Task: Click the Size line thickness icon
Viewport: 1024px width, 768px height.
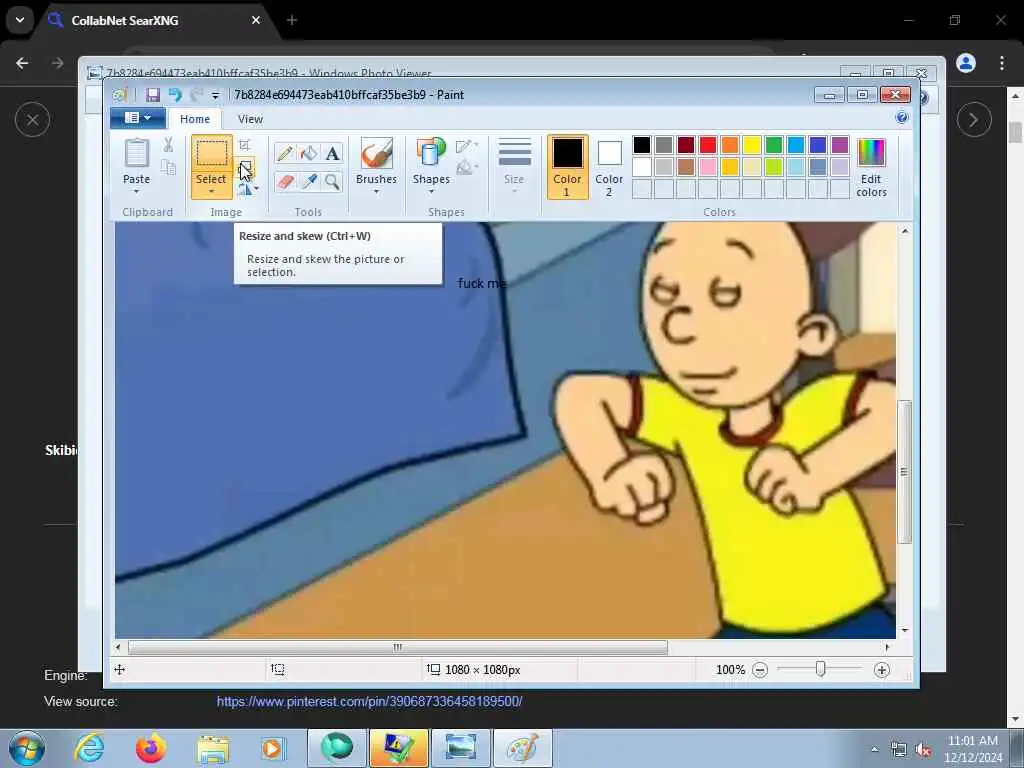Action: (514, 153)
